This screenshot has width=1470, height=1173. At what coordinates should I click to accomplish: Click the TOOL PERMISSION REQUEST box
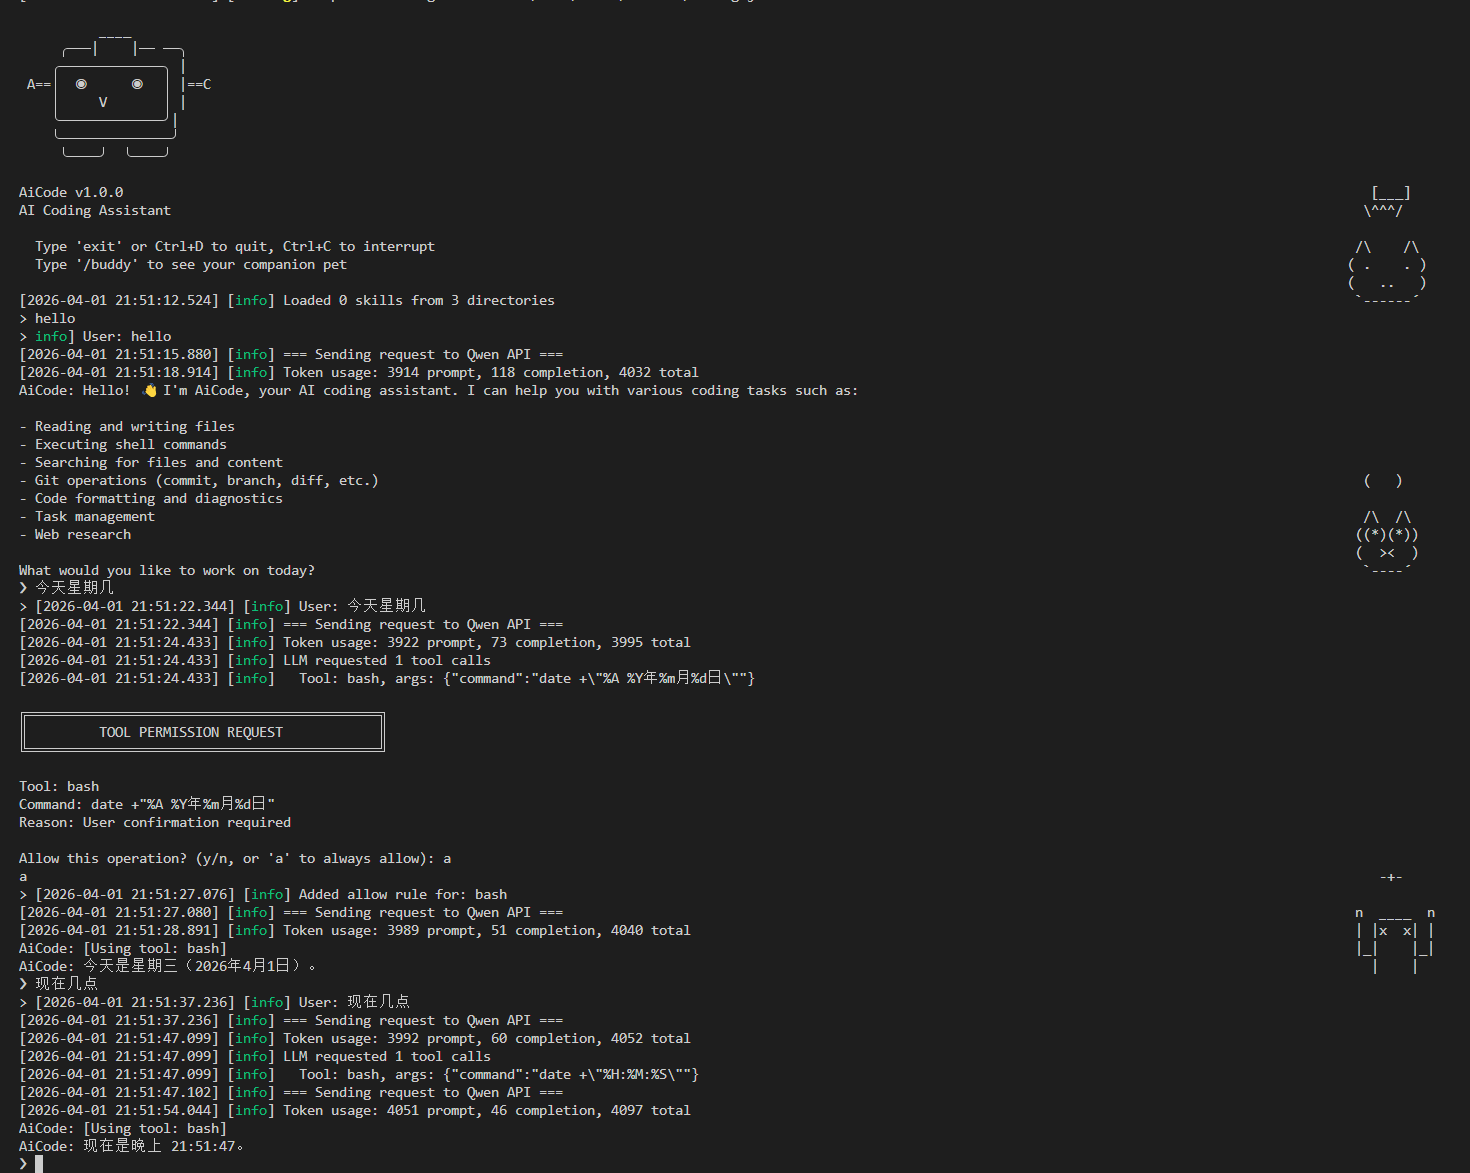203,732
